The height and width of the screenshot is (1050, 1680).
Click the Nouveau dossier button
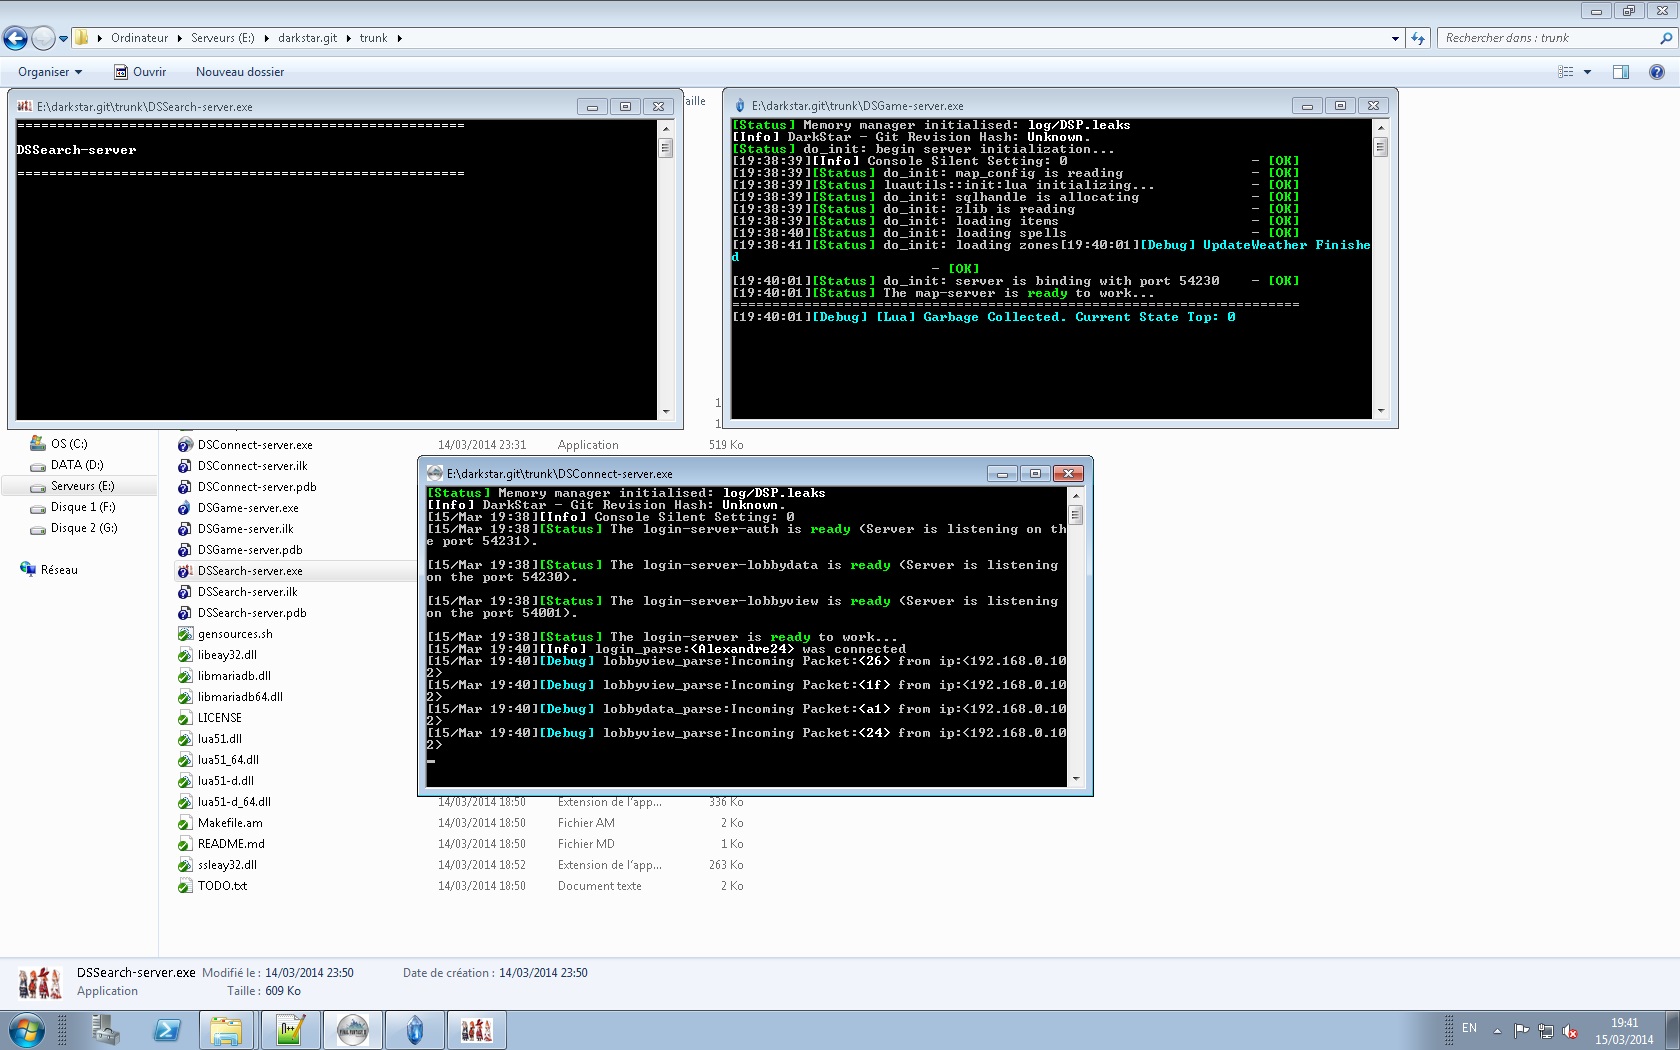point(240,72)
